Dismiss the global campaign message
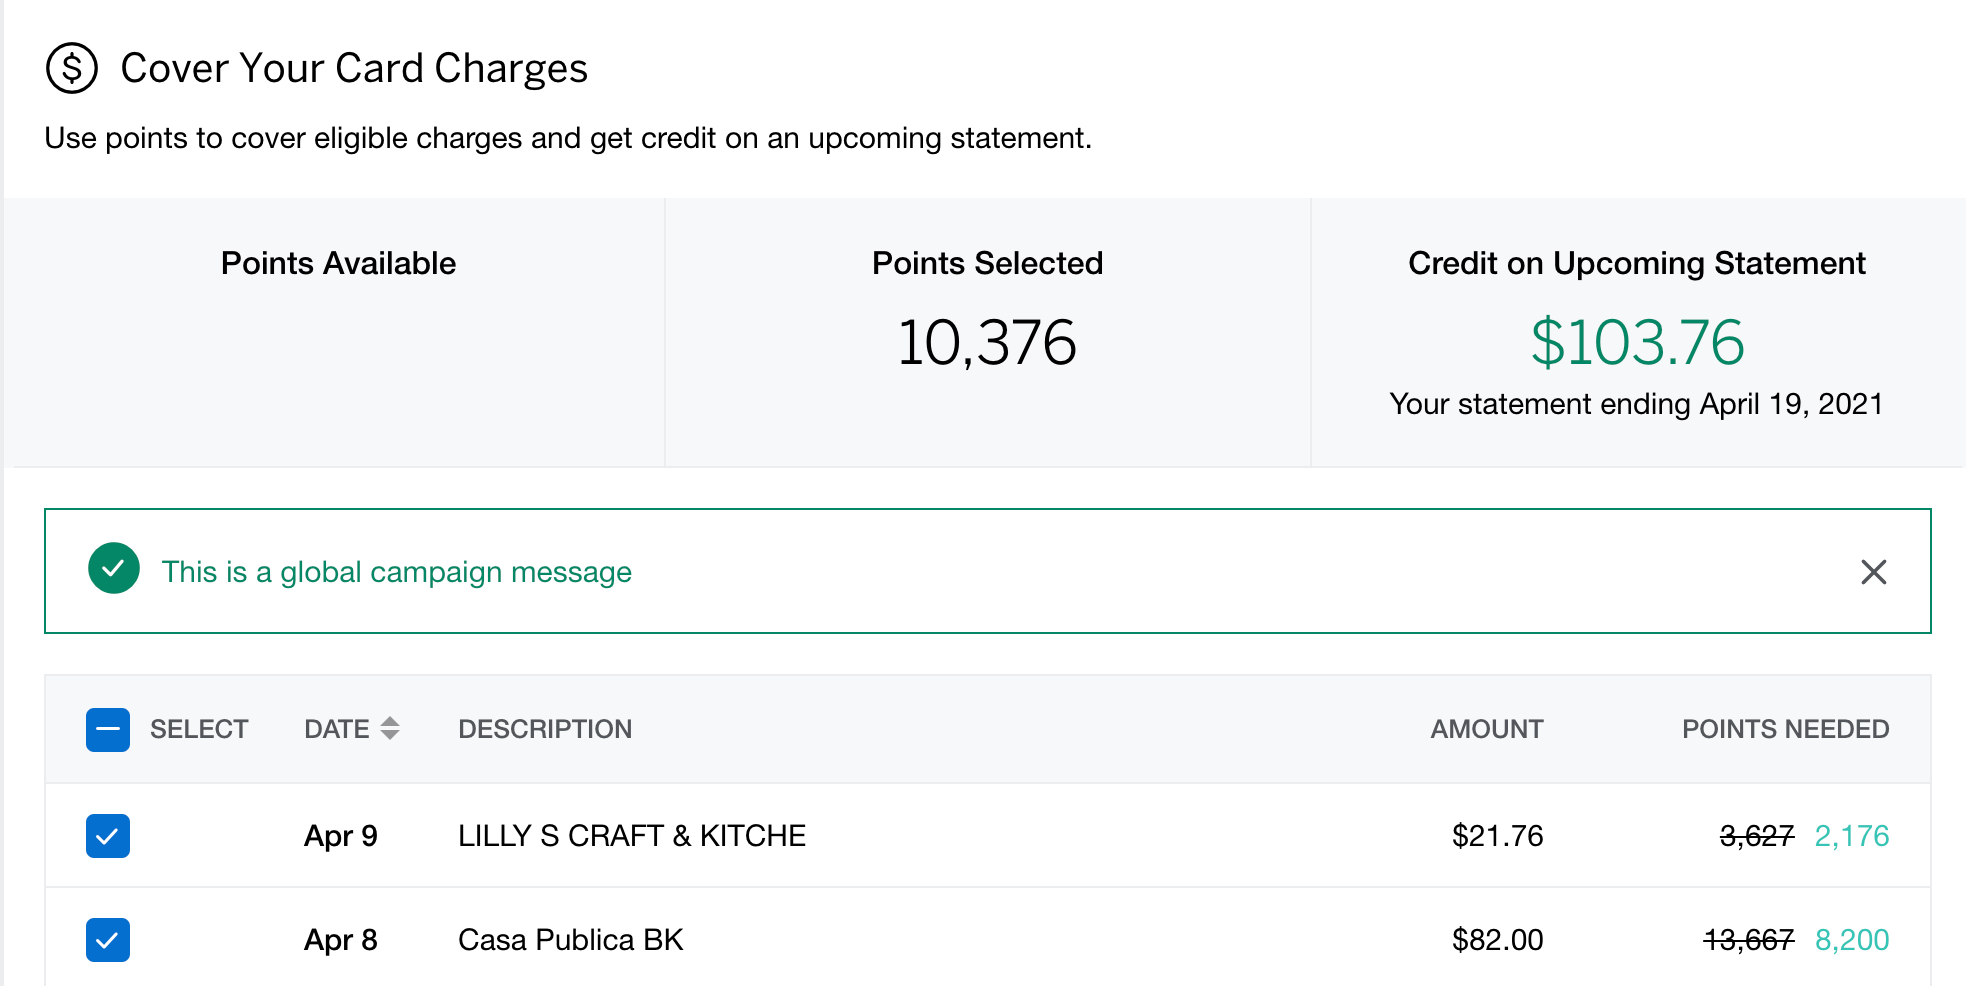 [x=1873, y=572]
